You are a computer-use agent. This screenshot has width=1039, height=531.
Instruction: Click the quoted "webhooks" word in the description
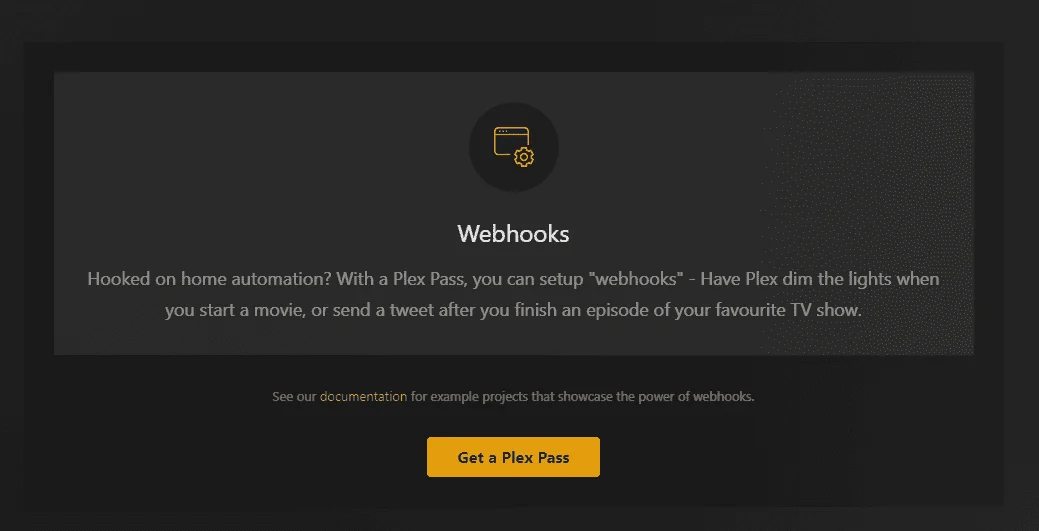point(635,278)
